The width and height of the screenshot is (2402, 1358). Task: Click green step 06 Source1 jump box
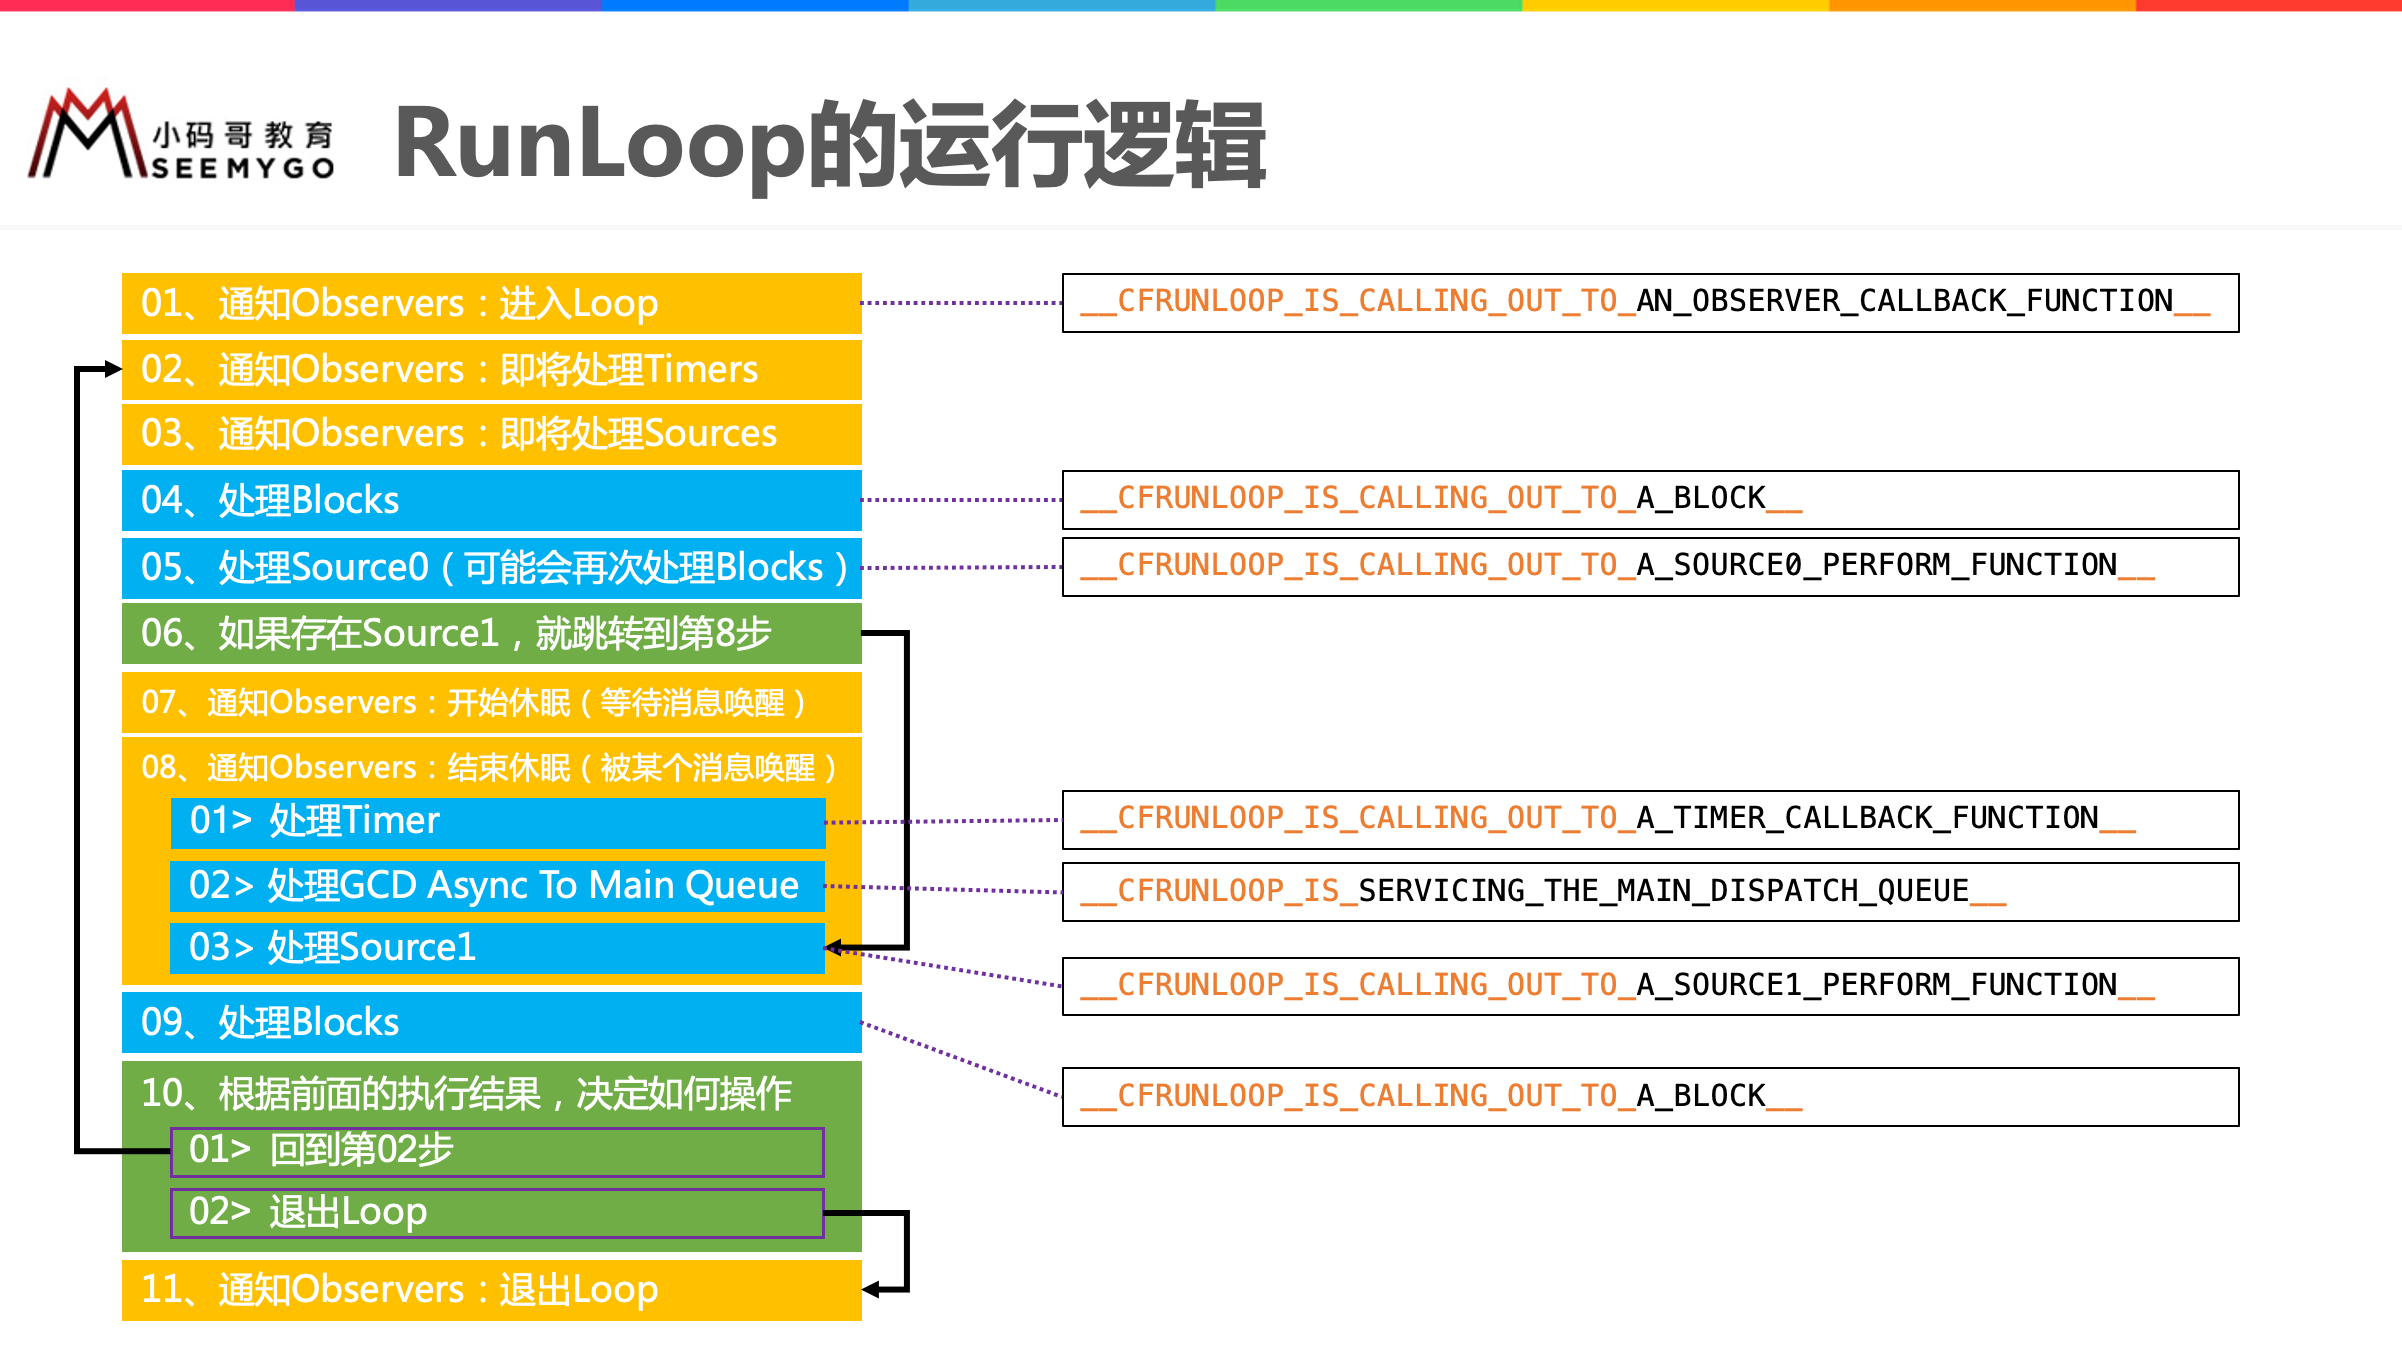coord(491,633)
